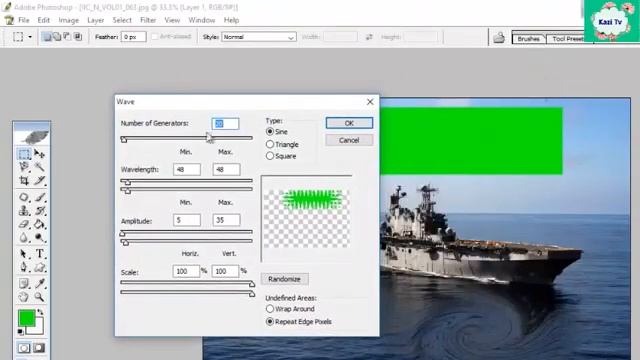Image resolution: width=640 pixels, height=360 pixels.
Task: Select the Notes tool
Action: coord(24,284)
